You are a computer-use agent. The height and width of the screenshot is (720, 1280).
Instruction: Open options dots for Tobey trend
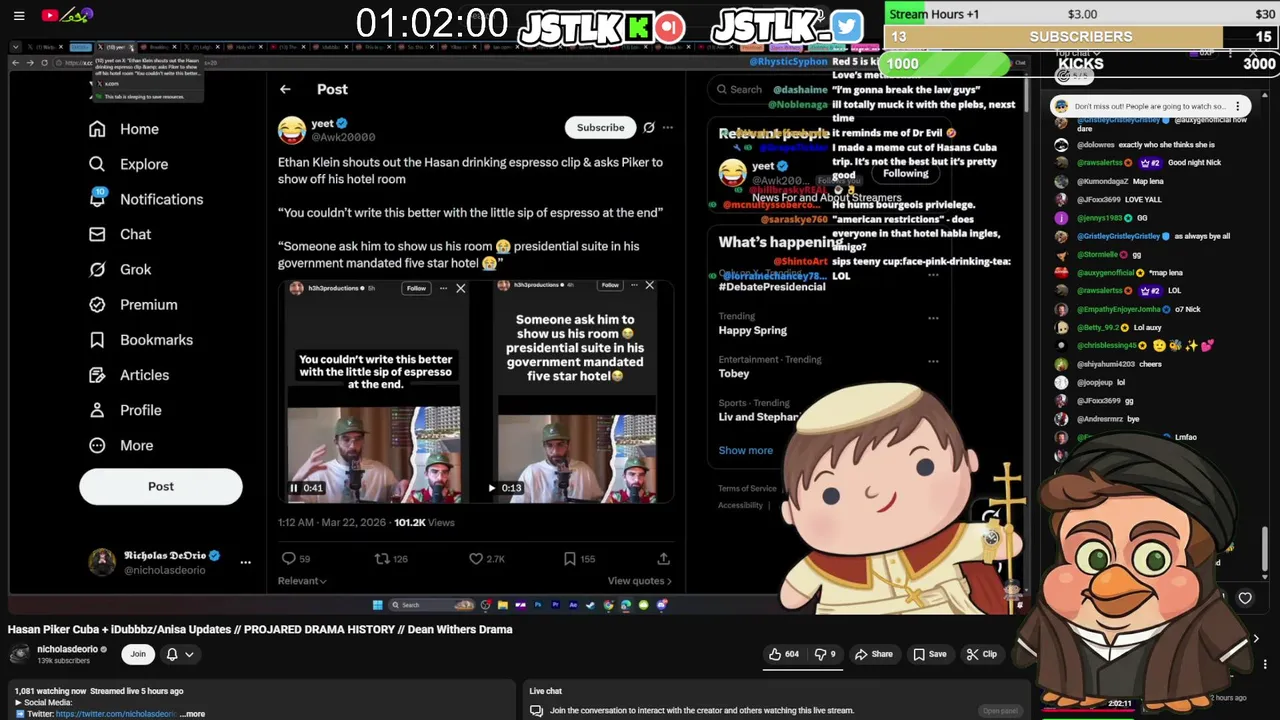pyautogui.click(x=933, y=362)
